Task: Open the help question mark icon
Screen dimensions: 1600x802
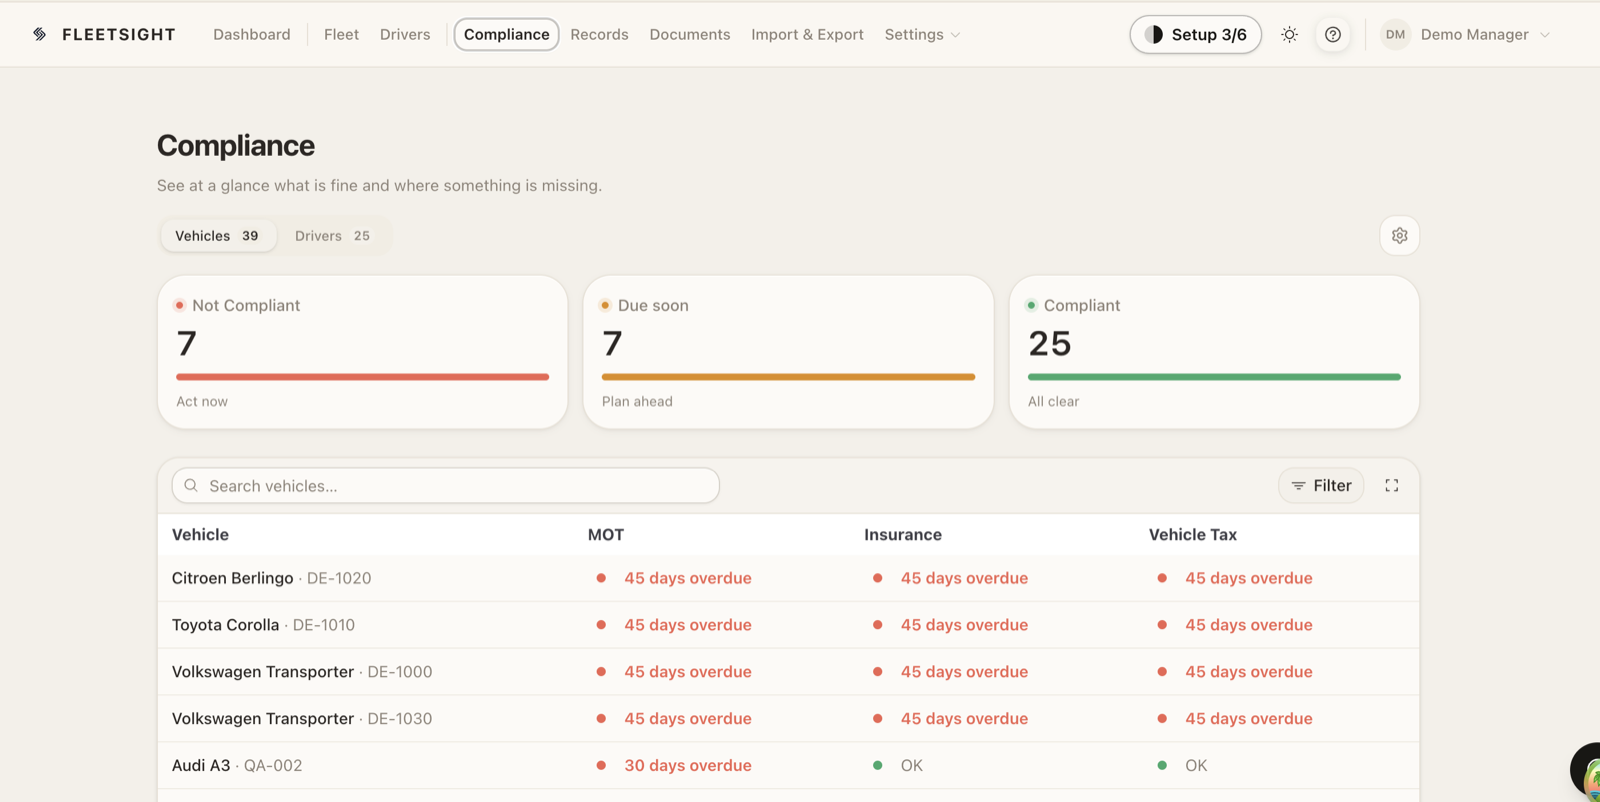Action: [x=1333, y=34]
